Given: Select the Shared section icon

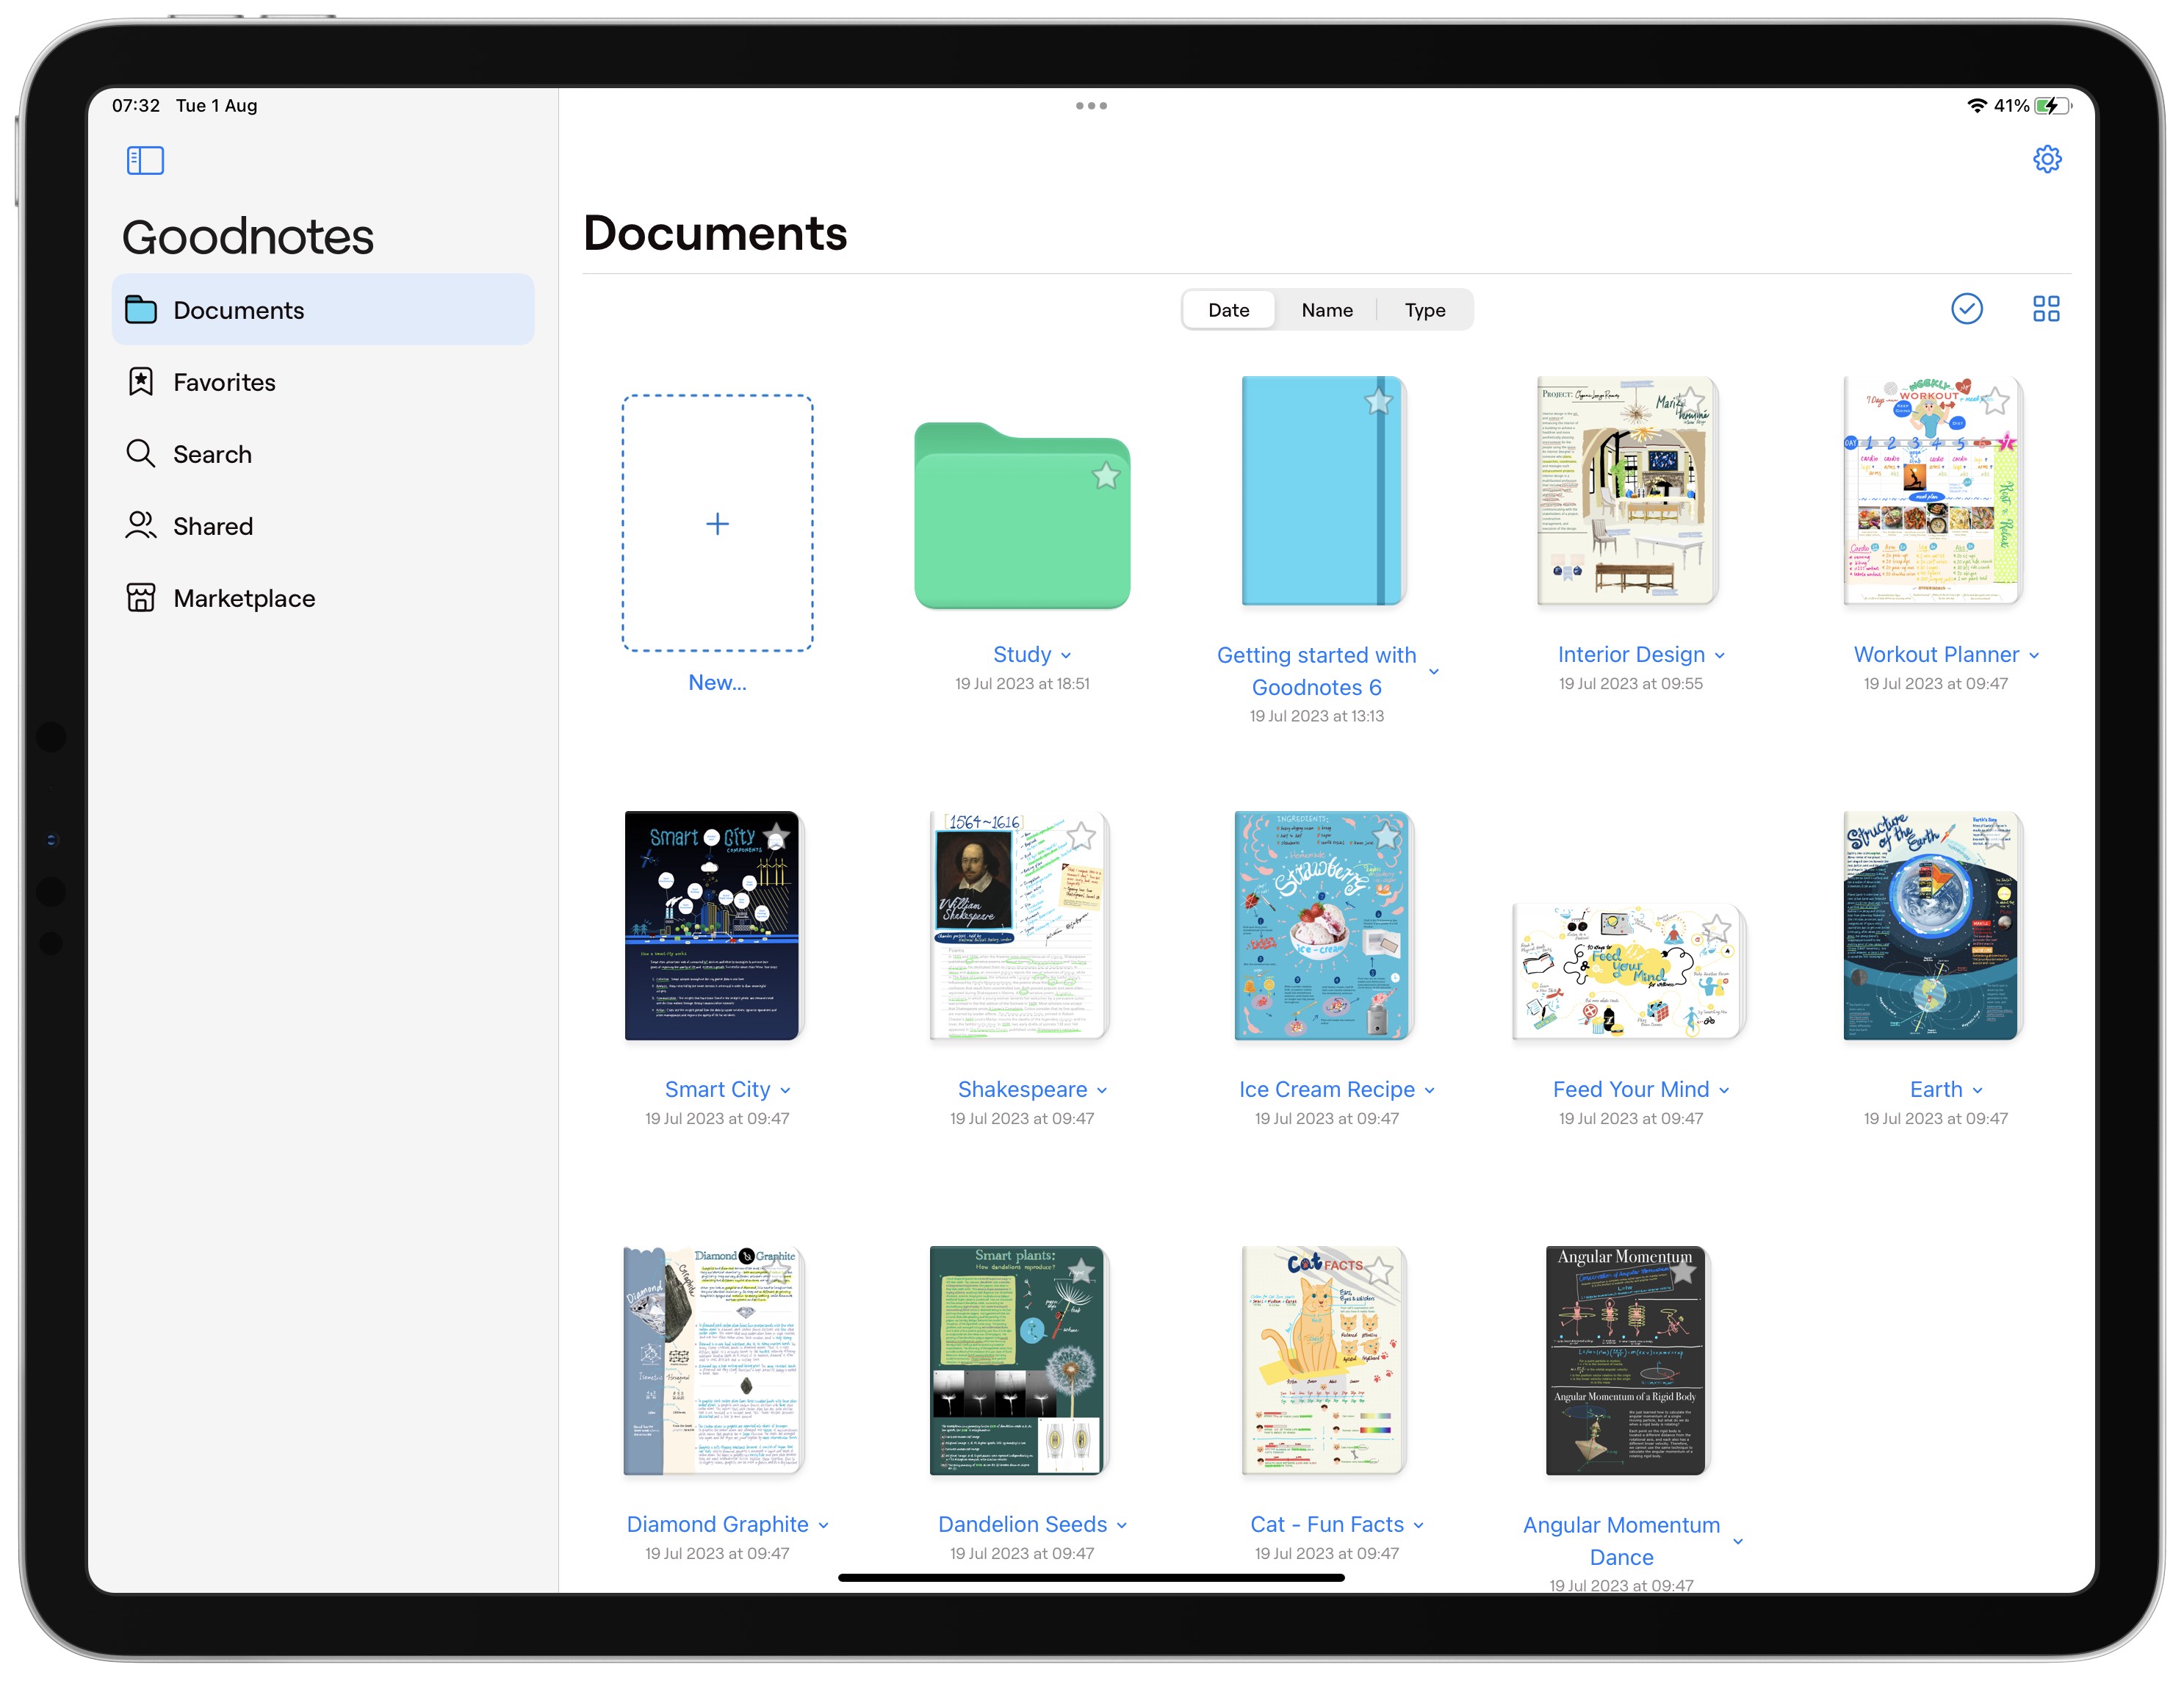Looking at the screenshot, I should [140, 525].
